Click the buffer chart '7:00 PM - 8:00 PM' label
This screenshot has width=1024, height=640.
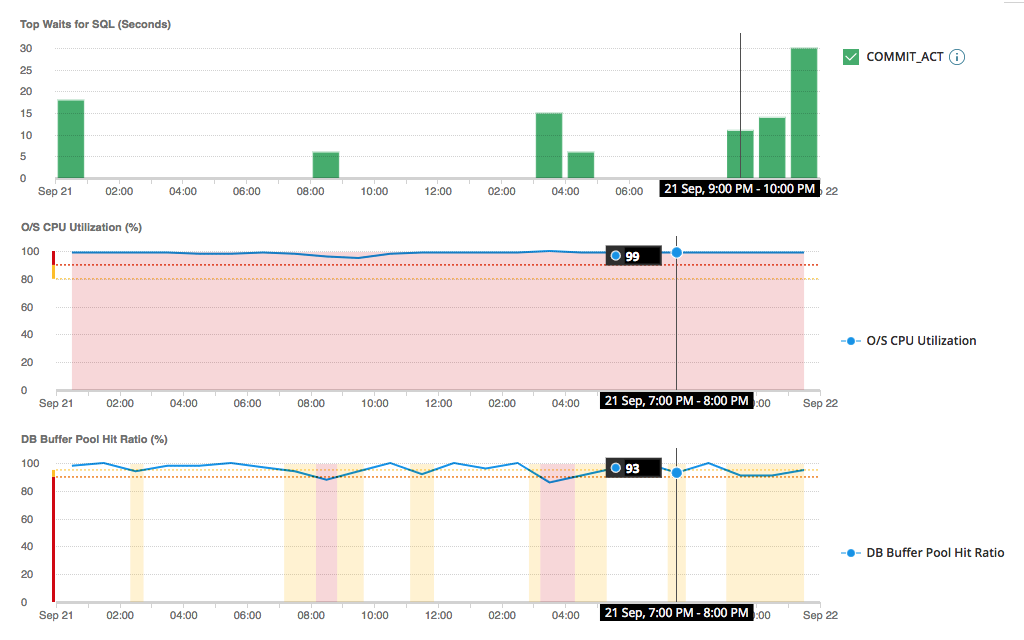[x=675, y=612]
